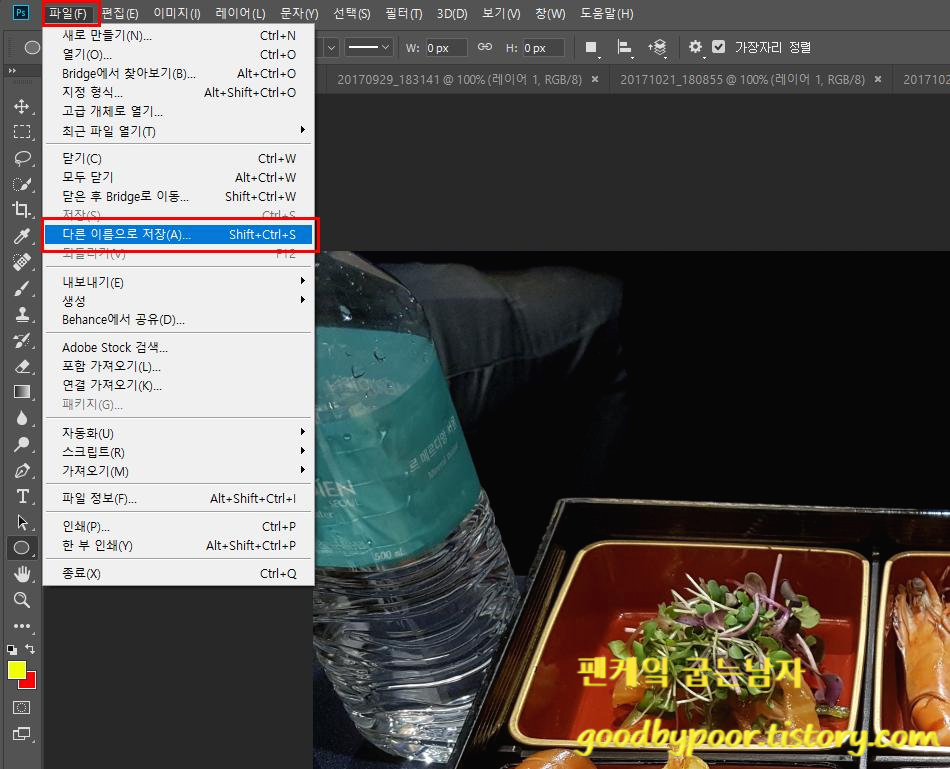Toggle the 가장자리 정렬 checkbox

coord(719,47)
